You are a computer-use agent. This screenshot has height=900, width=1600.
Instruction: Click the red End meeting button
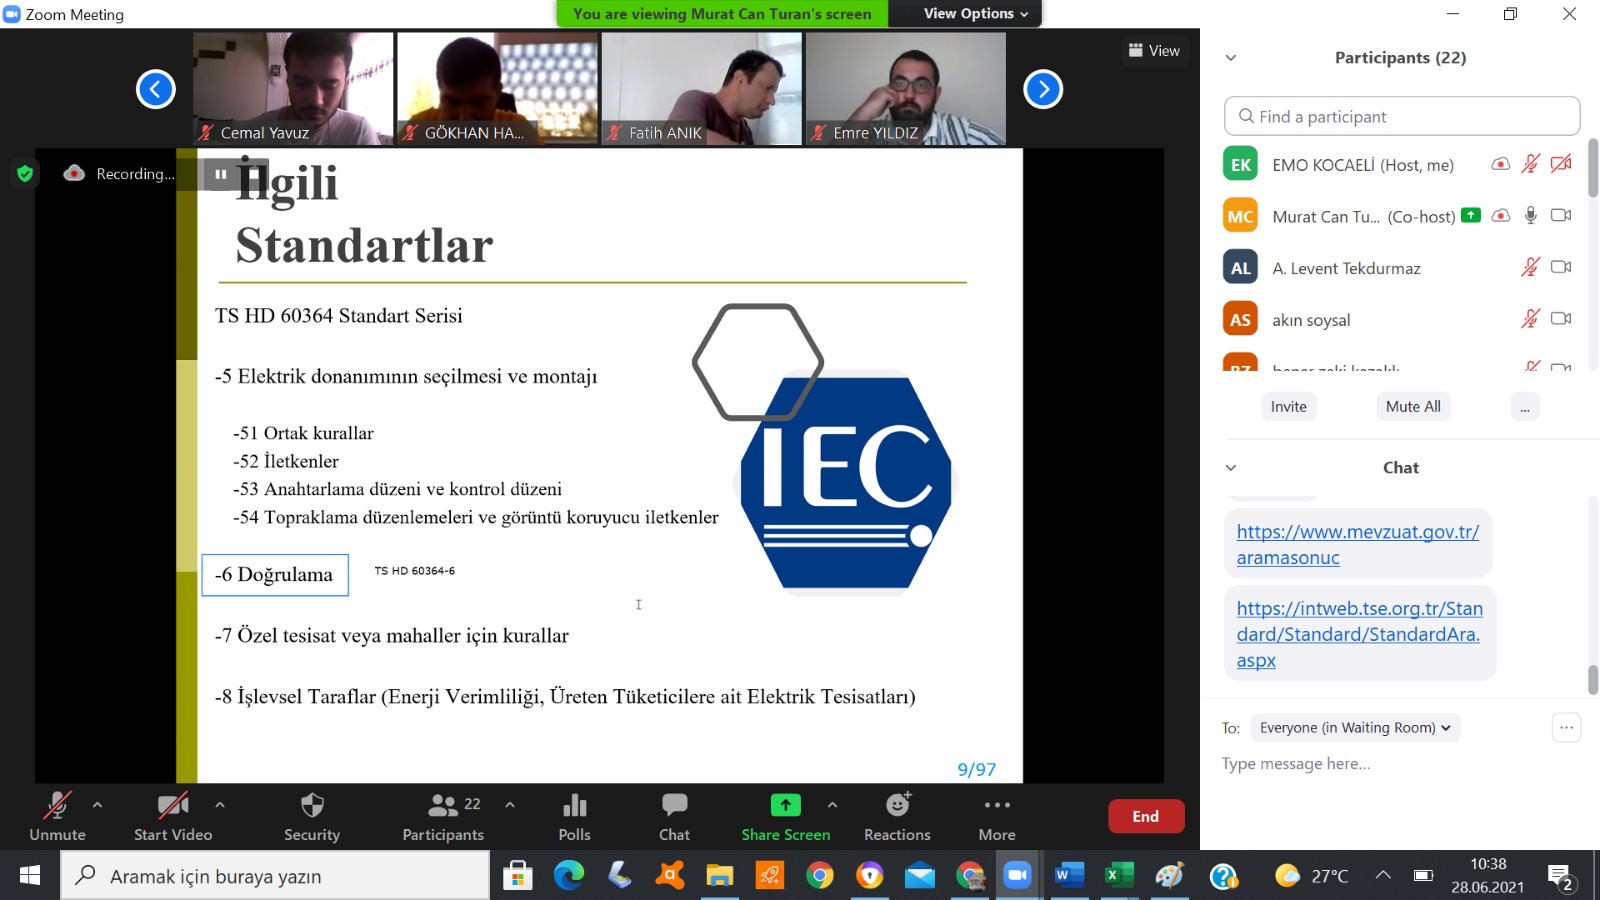(x=1146, y=816)
